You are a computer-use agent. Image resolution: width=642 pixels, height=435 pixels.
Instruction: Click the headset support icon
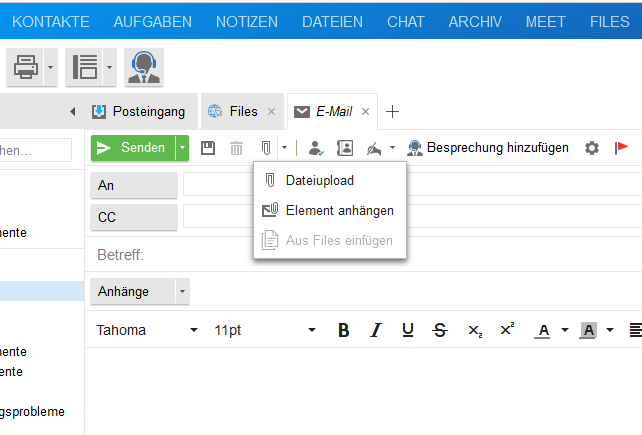coord(144,68)
